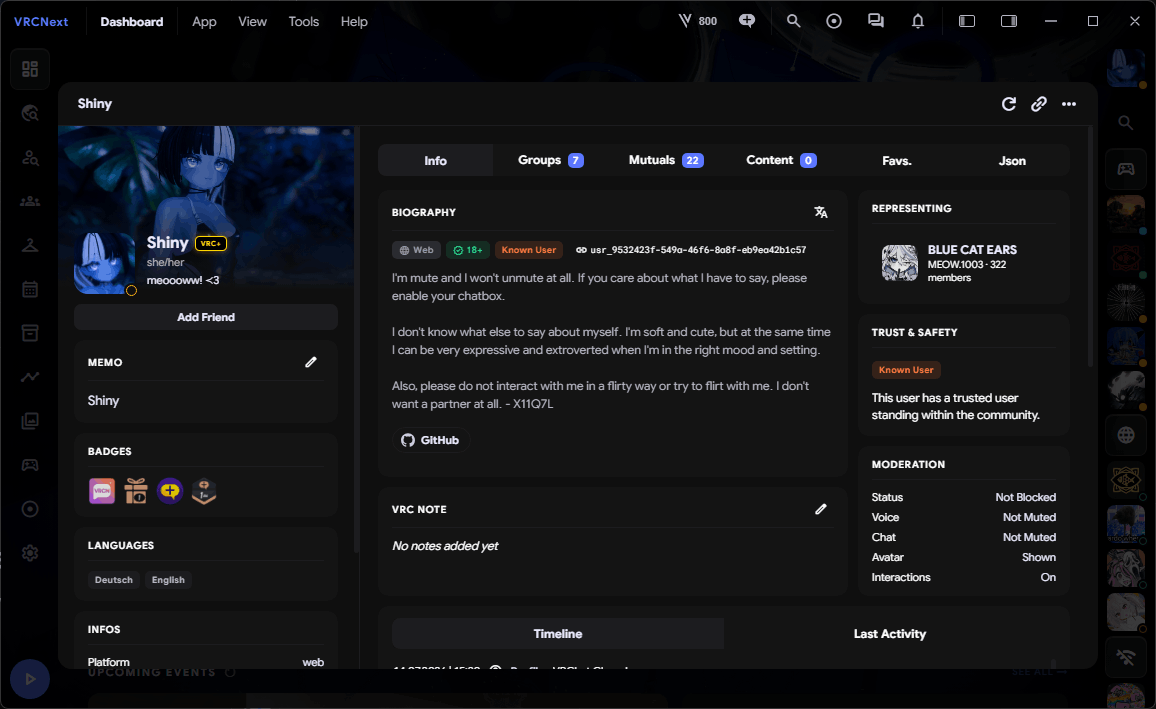
Task: Open the inventory box icon in the left sidebar
Action: click(x=30, y=333)
